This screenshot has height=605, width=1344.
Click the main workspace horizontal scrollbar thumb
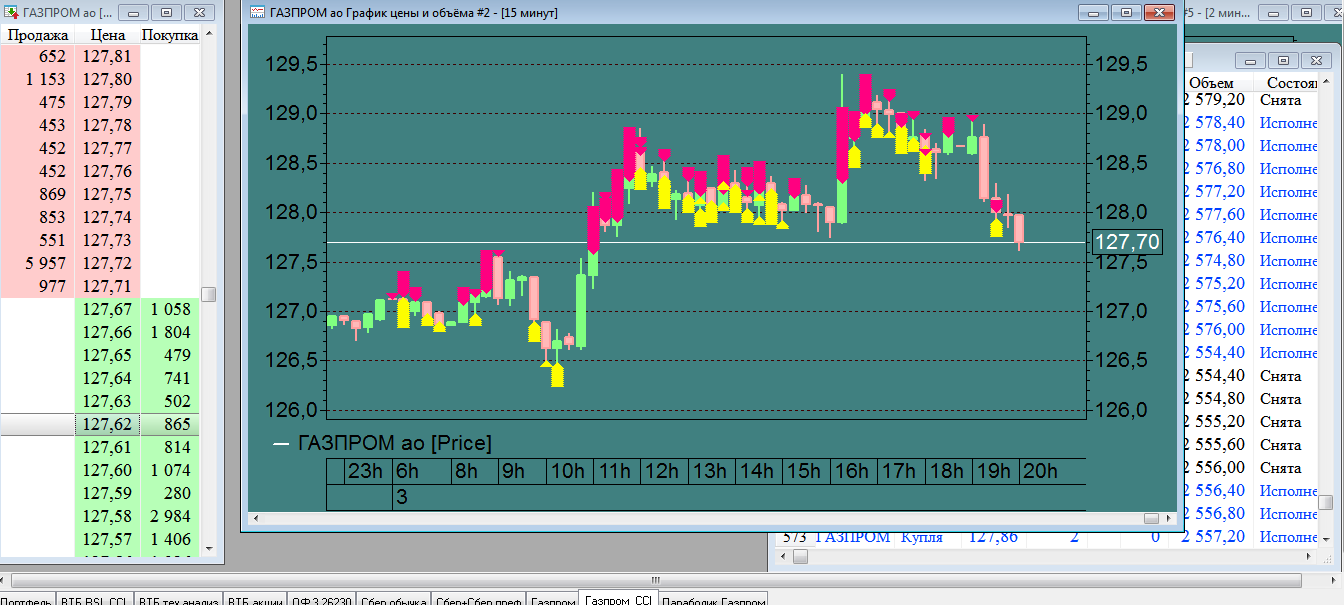pos(655,580)
